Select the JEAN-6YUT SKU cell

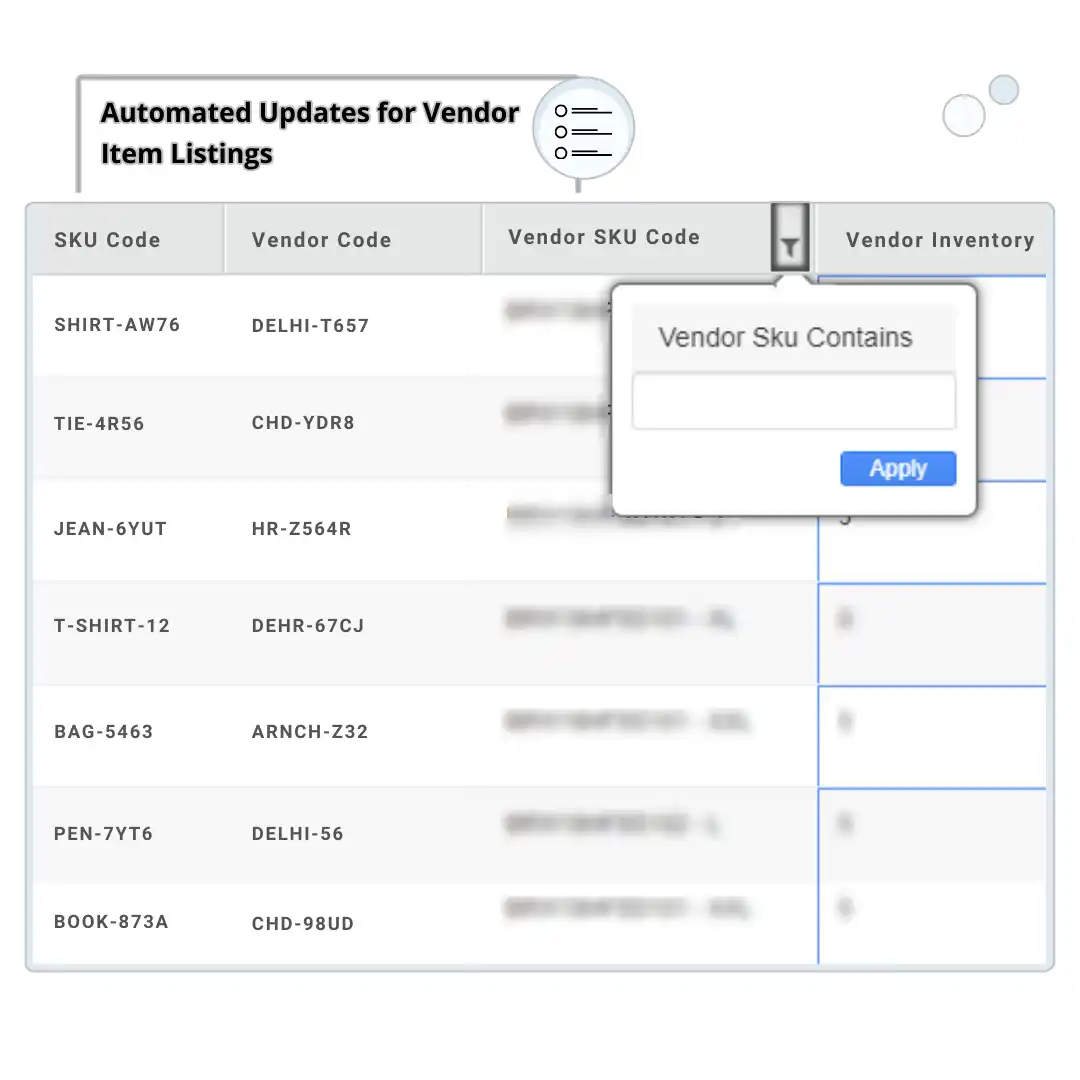(110, 529)
